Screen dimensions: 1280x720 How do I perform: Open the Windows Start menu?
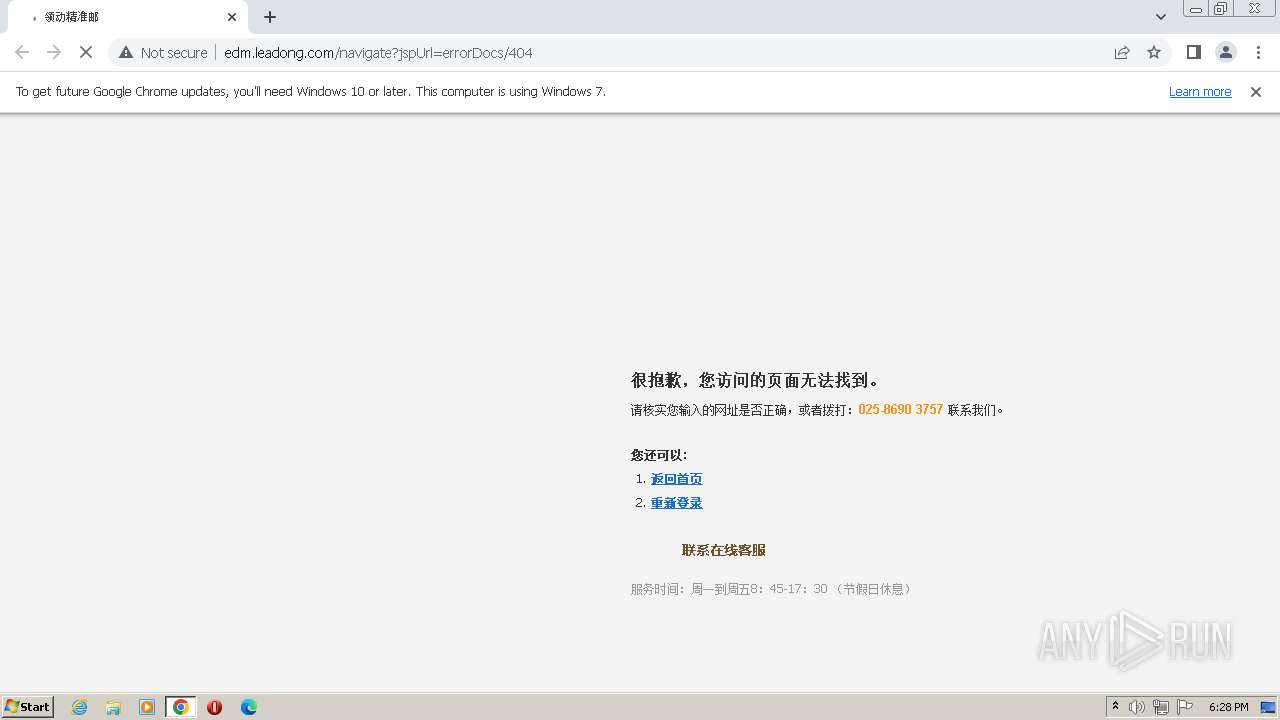(28, 706)
